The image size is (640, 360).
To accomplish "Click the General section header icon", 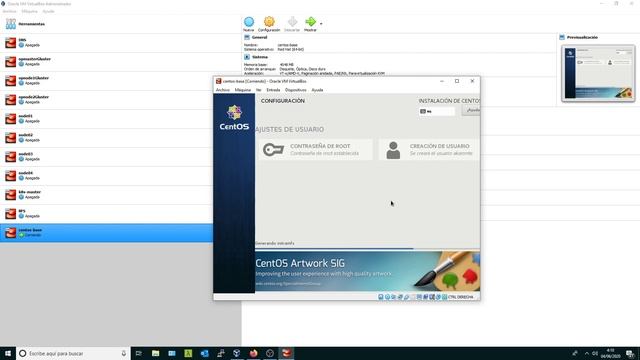I will (247, 37).
